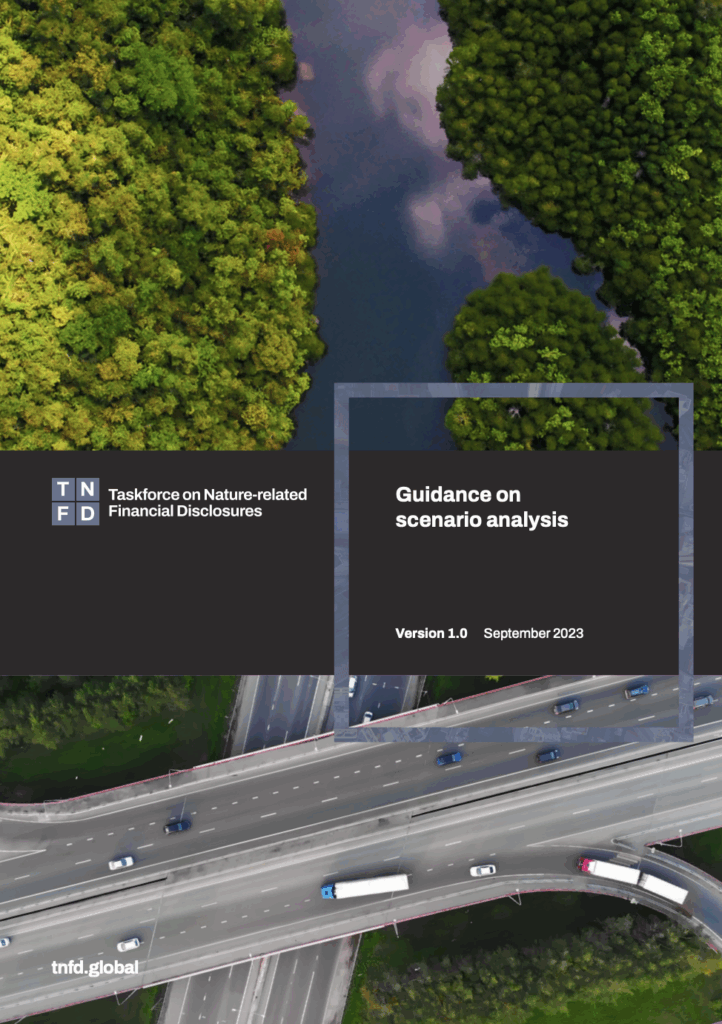Click the white car behind the red truck
The height and width of the screenshot is (1024, 722).
pyautogui.click(x=482, y=870)
